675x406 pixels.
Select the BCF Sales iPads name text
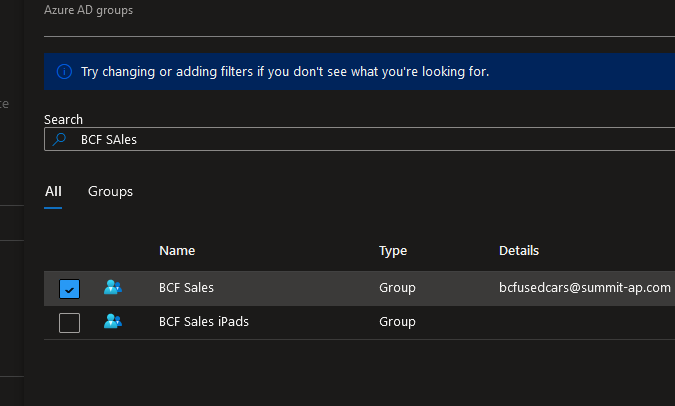(x=204, y=322)
